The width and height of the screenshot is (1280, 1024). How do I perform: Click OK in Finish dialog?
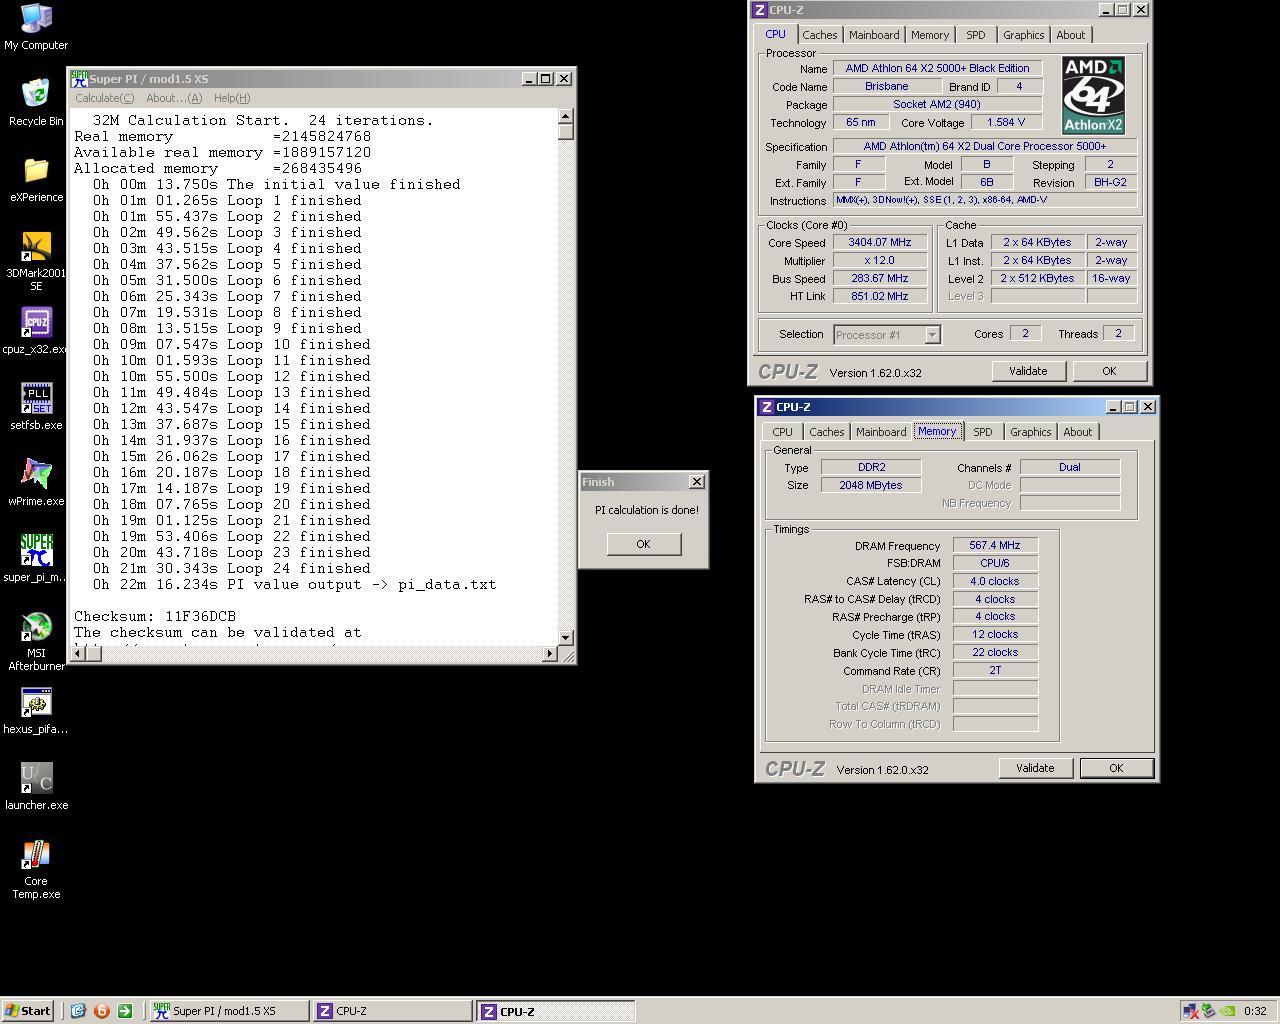(x=643, y=544)
